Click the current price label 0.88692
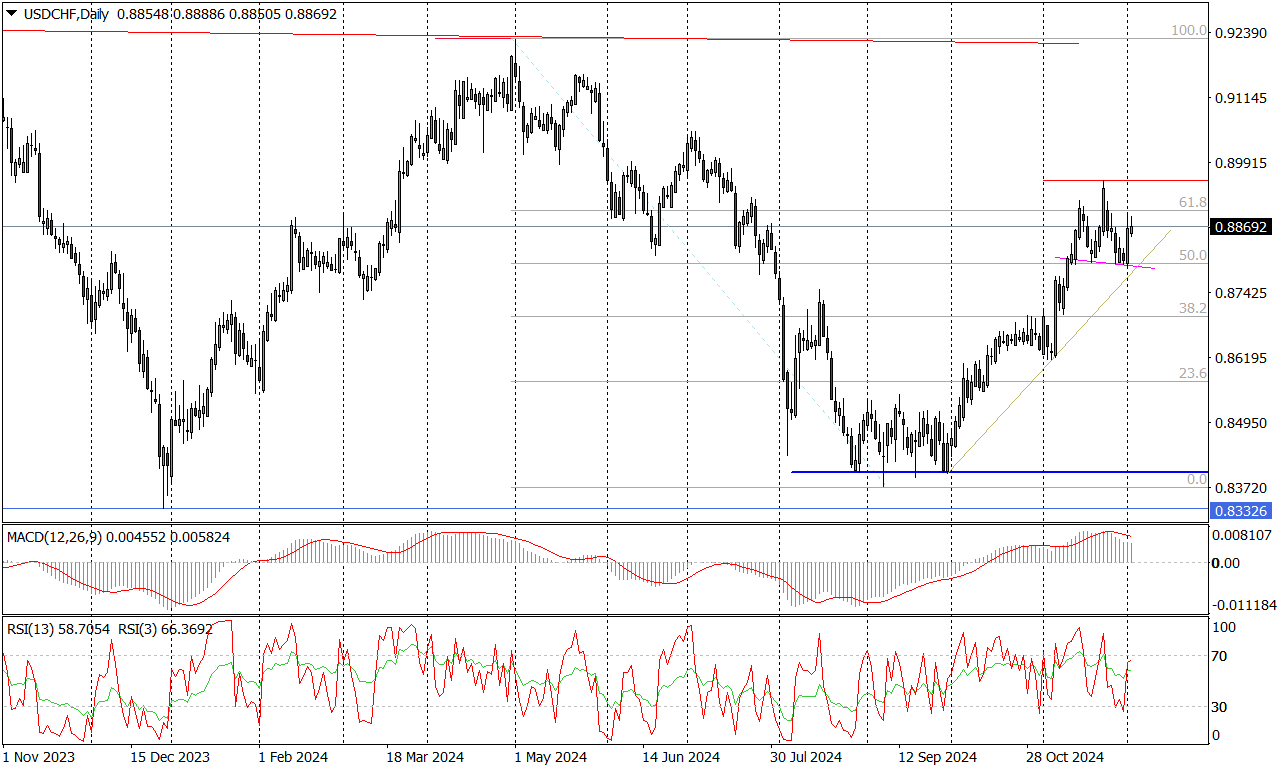The width and height of the screenshot is (1280, 771). coord(1241,227)
